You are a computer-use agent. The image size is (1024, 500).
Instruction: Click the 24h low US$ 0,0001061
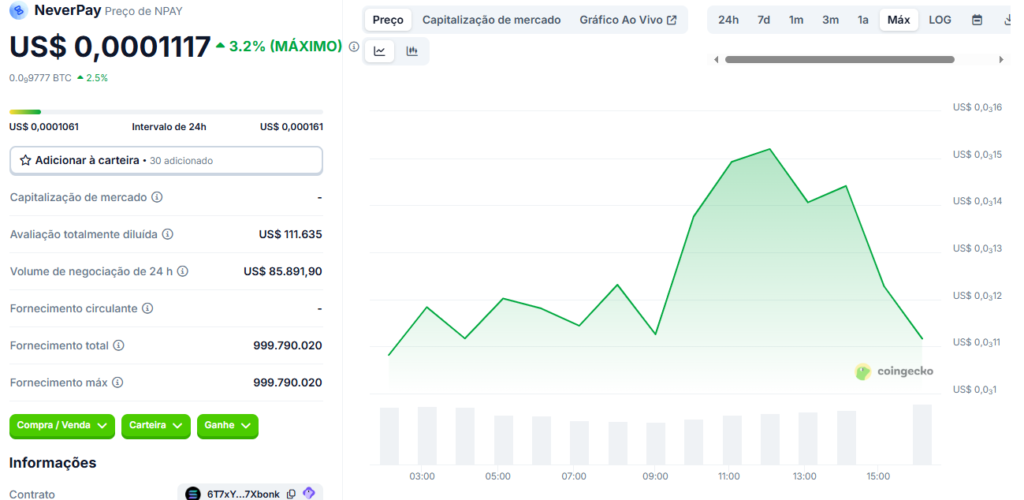[x=44, y=127]
